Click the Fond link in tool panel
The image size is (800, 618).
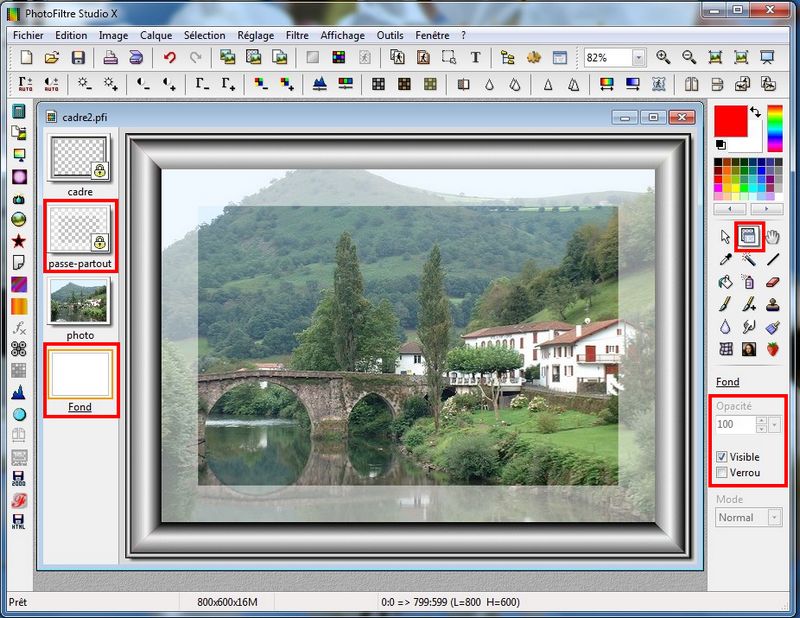click(727, 382)
